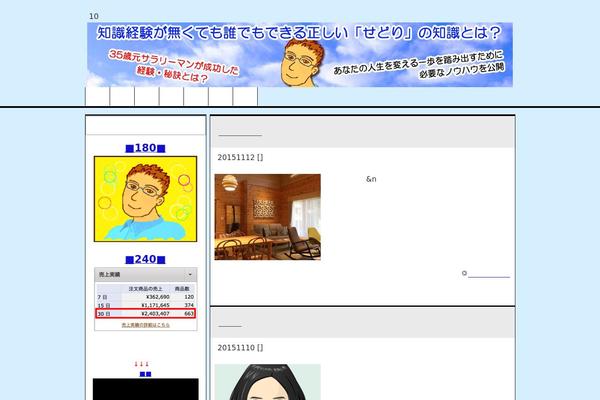Open the underlined title of the 20151112 post

[x=240, y=133]
